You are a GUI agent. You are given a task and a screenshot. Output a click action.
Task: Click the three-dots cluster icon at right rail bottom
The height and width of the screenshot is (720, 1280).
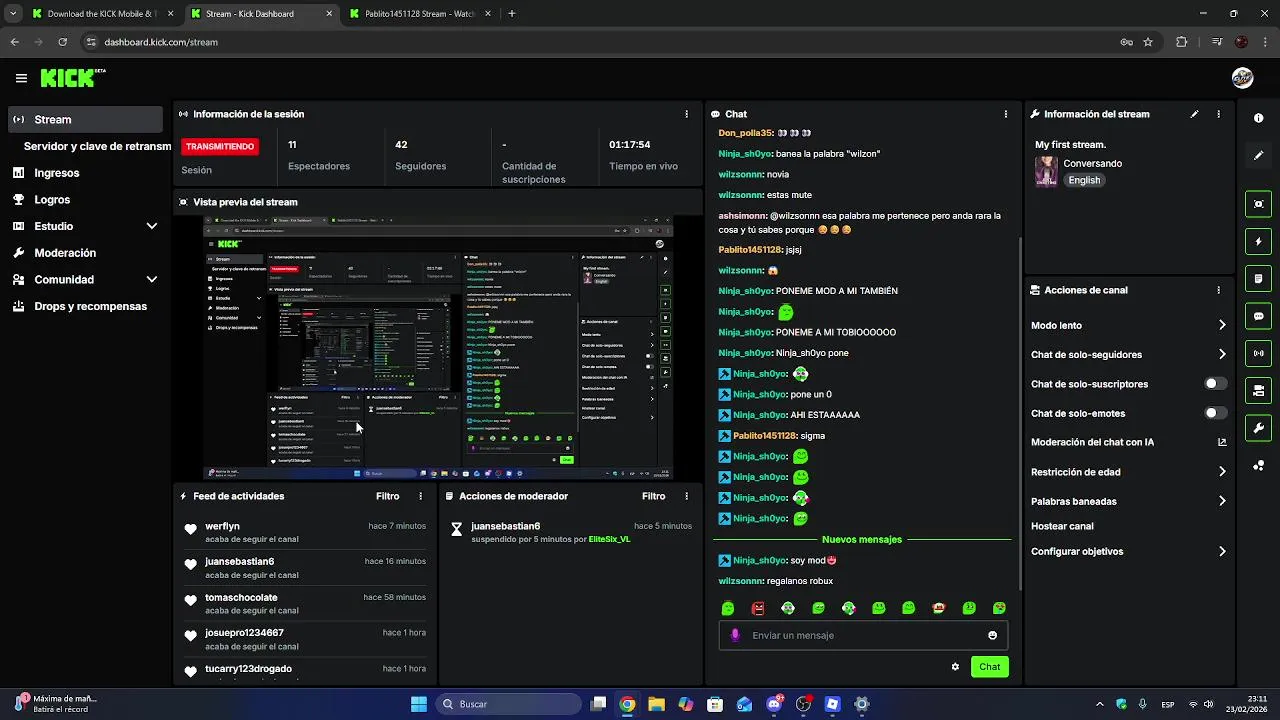(x=1259, y=465)
